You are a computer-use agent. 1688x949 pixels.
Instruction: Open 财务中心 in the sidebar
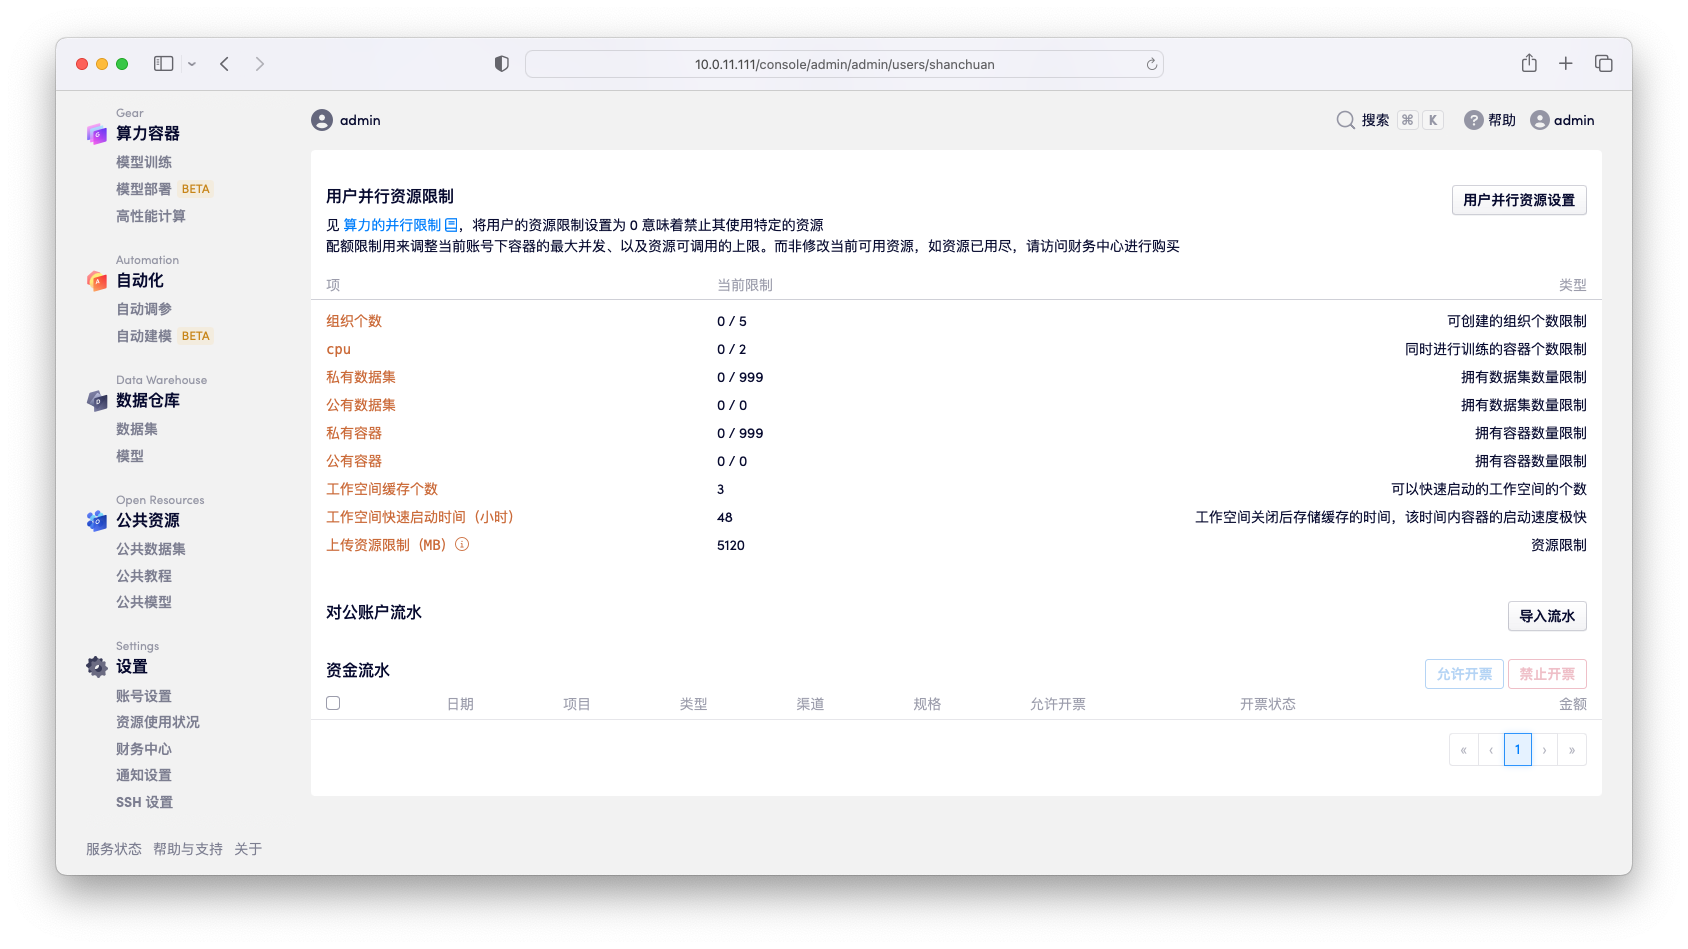point(144,749)
